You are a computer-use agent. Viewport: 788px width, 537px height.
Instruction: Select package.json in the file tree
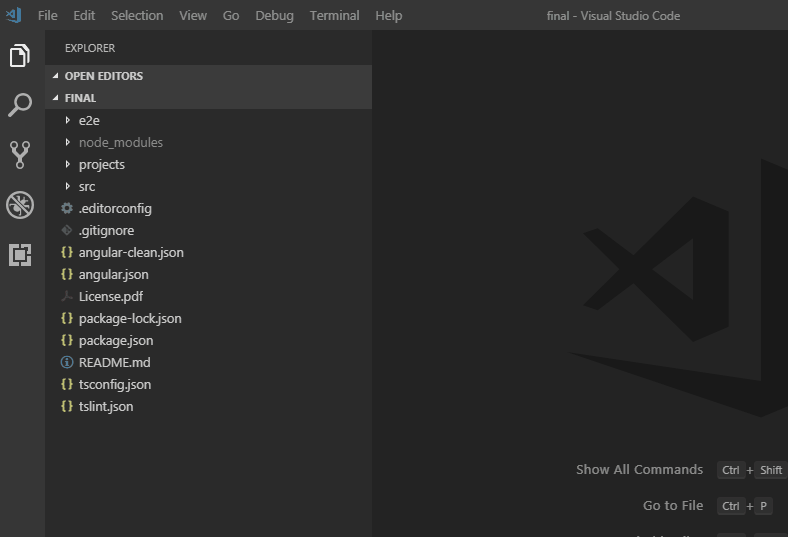point(115,340)
